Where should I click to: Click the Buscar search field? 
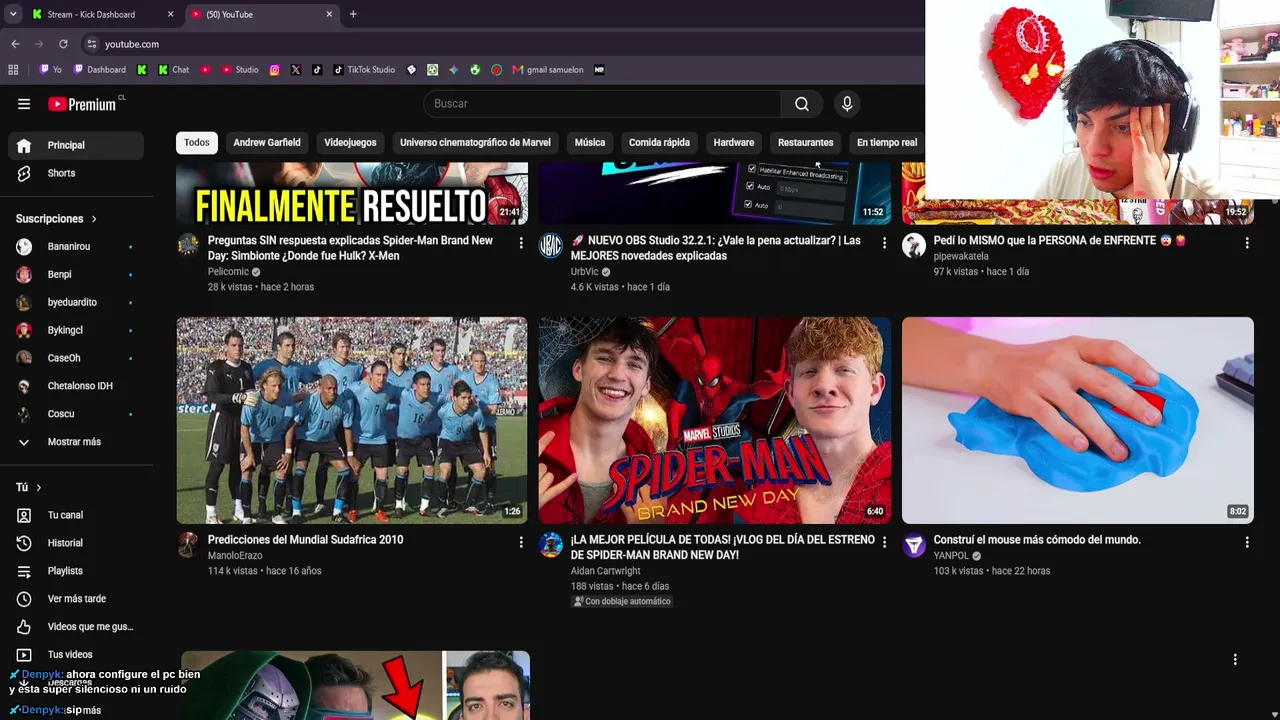(x=602, y=104)
